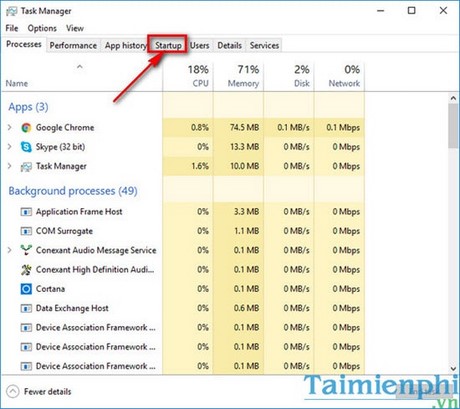Click Application Frame Host's 3.3 MB value

click(x=246, y=212)
